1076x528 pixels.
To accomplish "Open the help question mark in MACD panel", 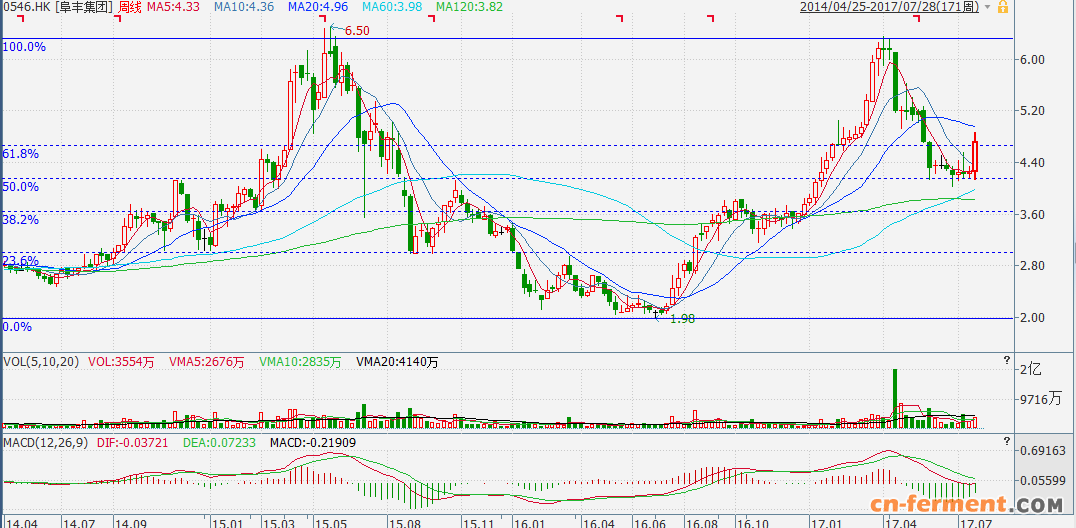I will 1006,439.
